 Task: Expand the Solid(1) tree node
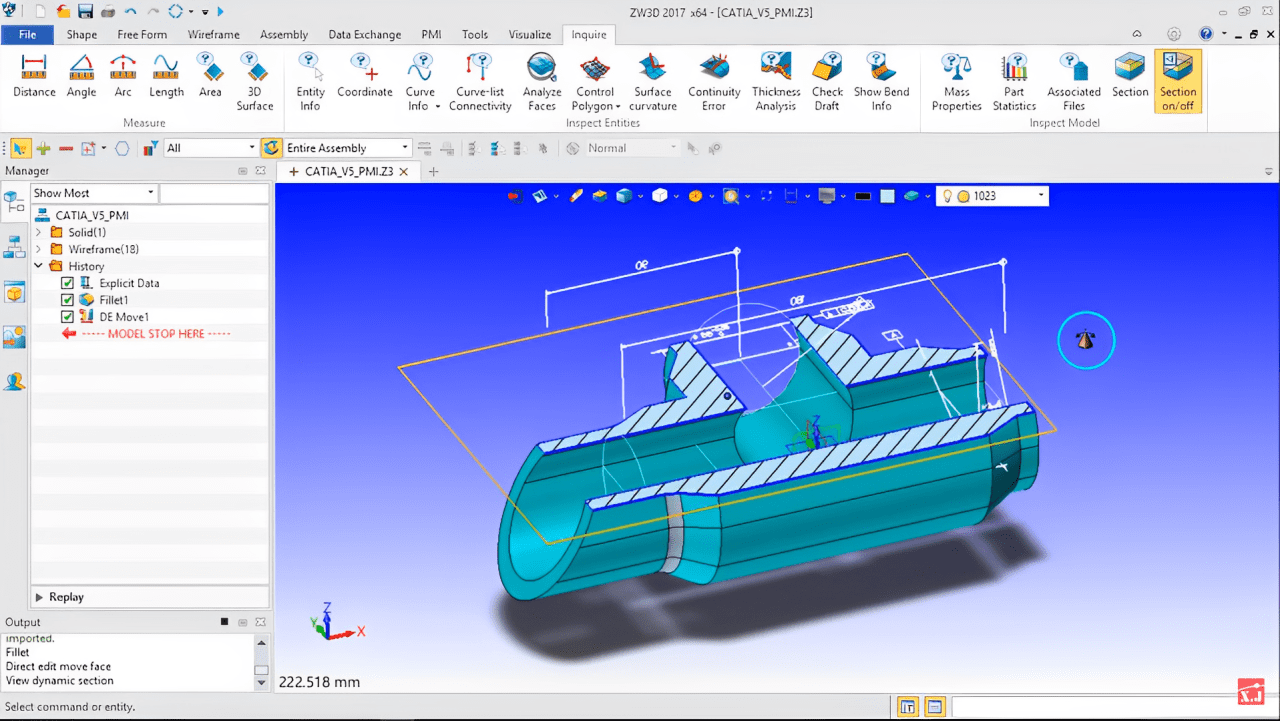pos(39,232)
